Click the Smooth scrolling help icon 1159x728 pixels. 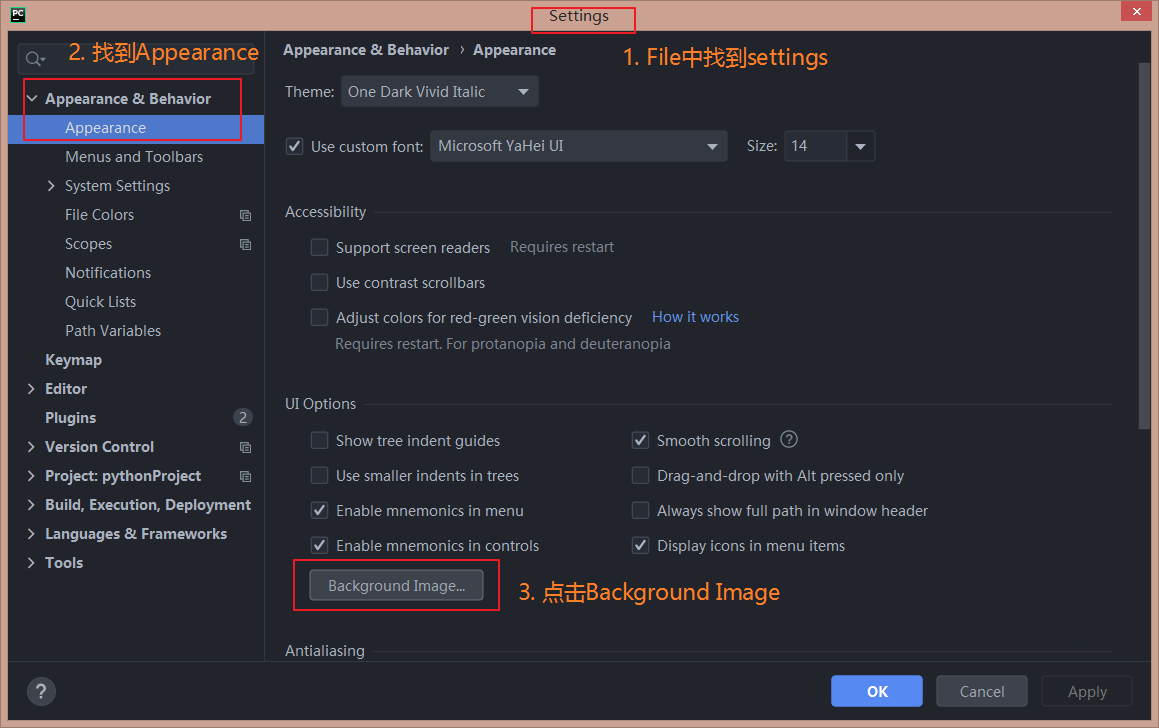pyautogui.click(x=789, y=440)
